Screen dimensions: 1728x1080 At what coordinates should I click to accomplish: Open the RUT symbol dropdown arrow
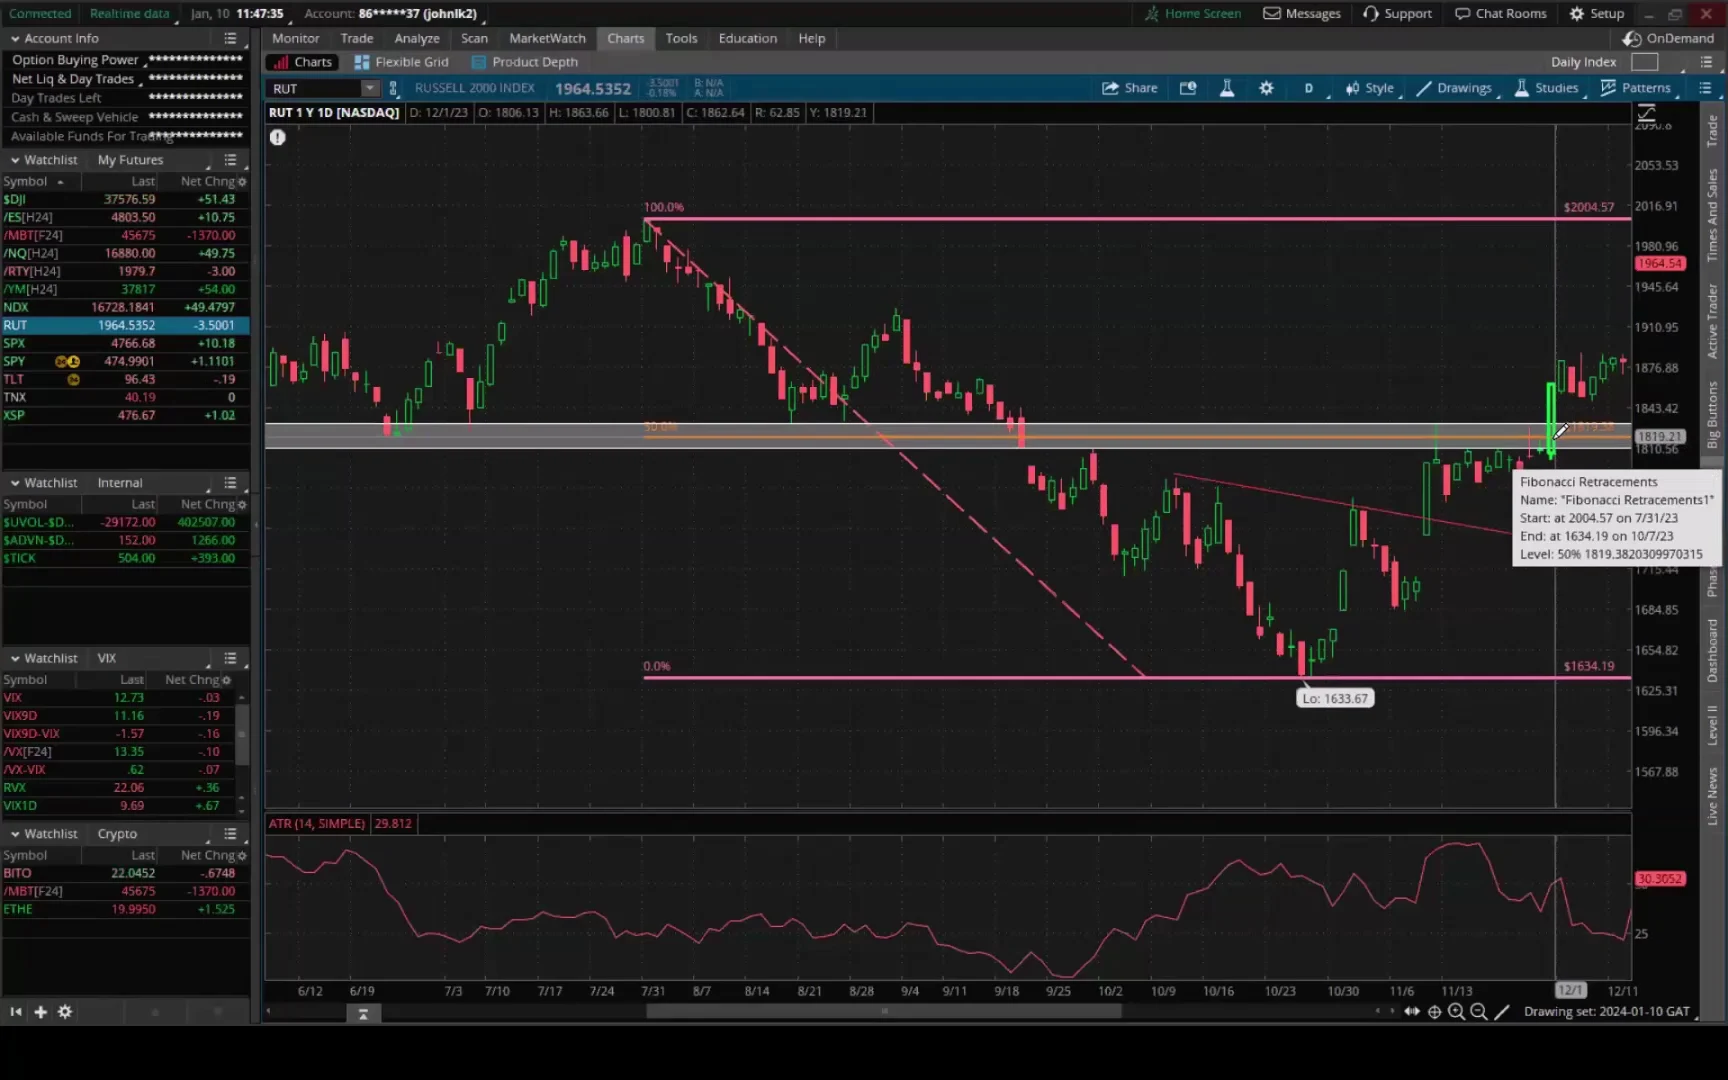coord(370,88)
